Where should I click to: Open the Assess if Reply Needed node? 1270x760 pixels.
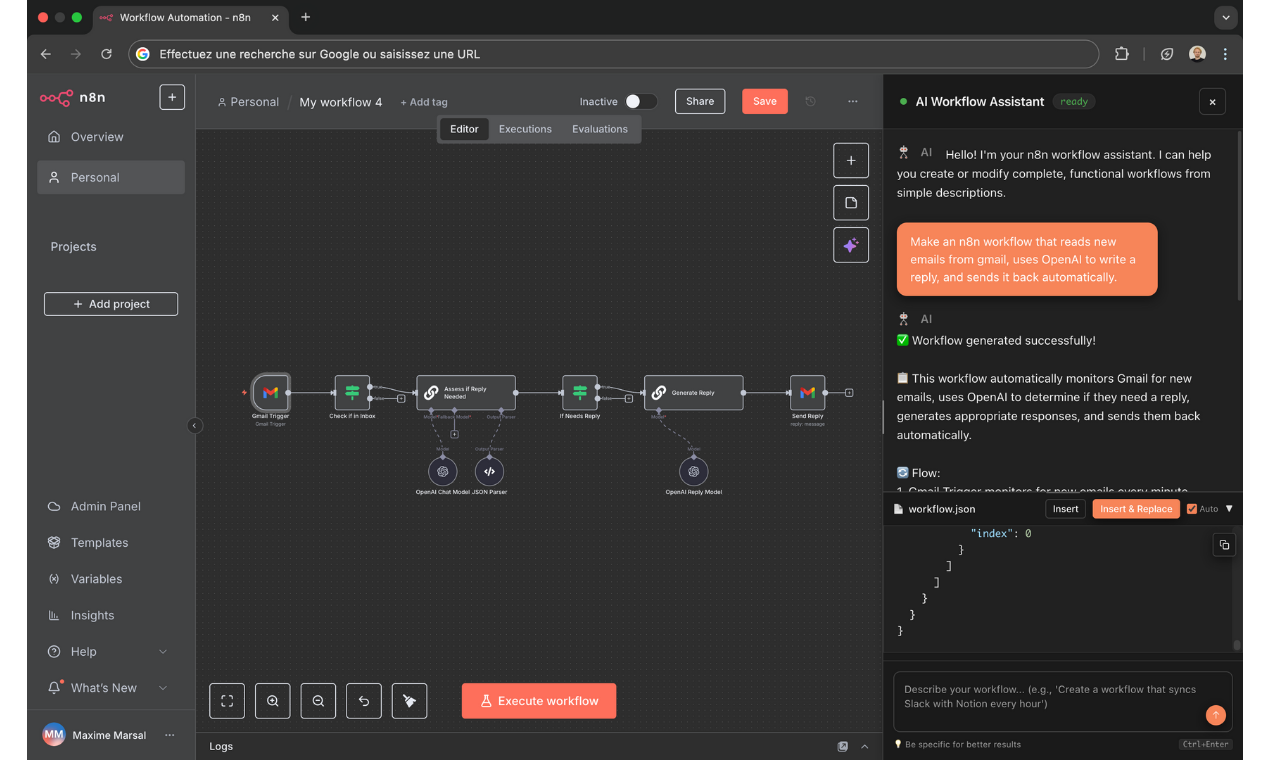tap(466, 393)
